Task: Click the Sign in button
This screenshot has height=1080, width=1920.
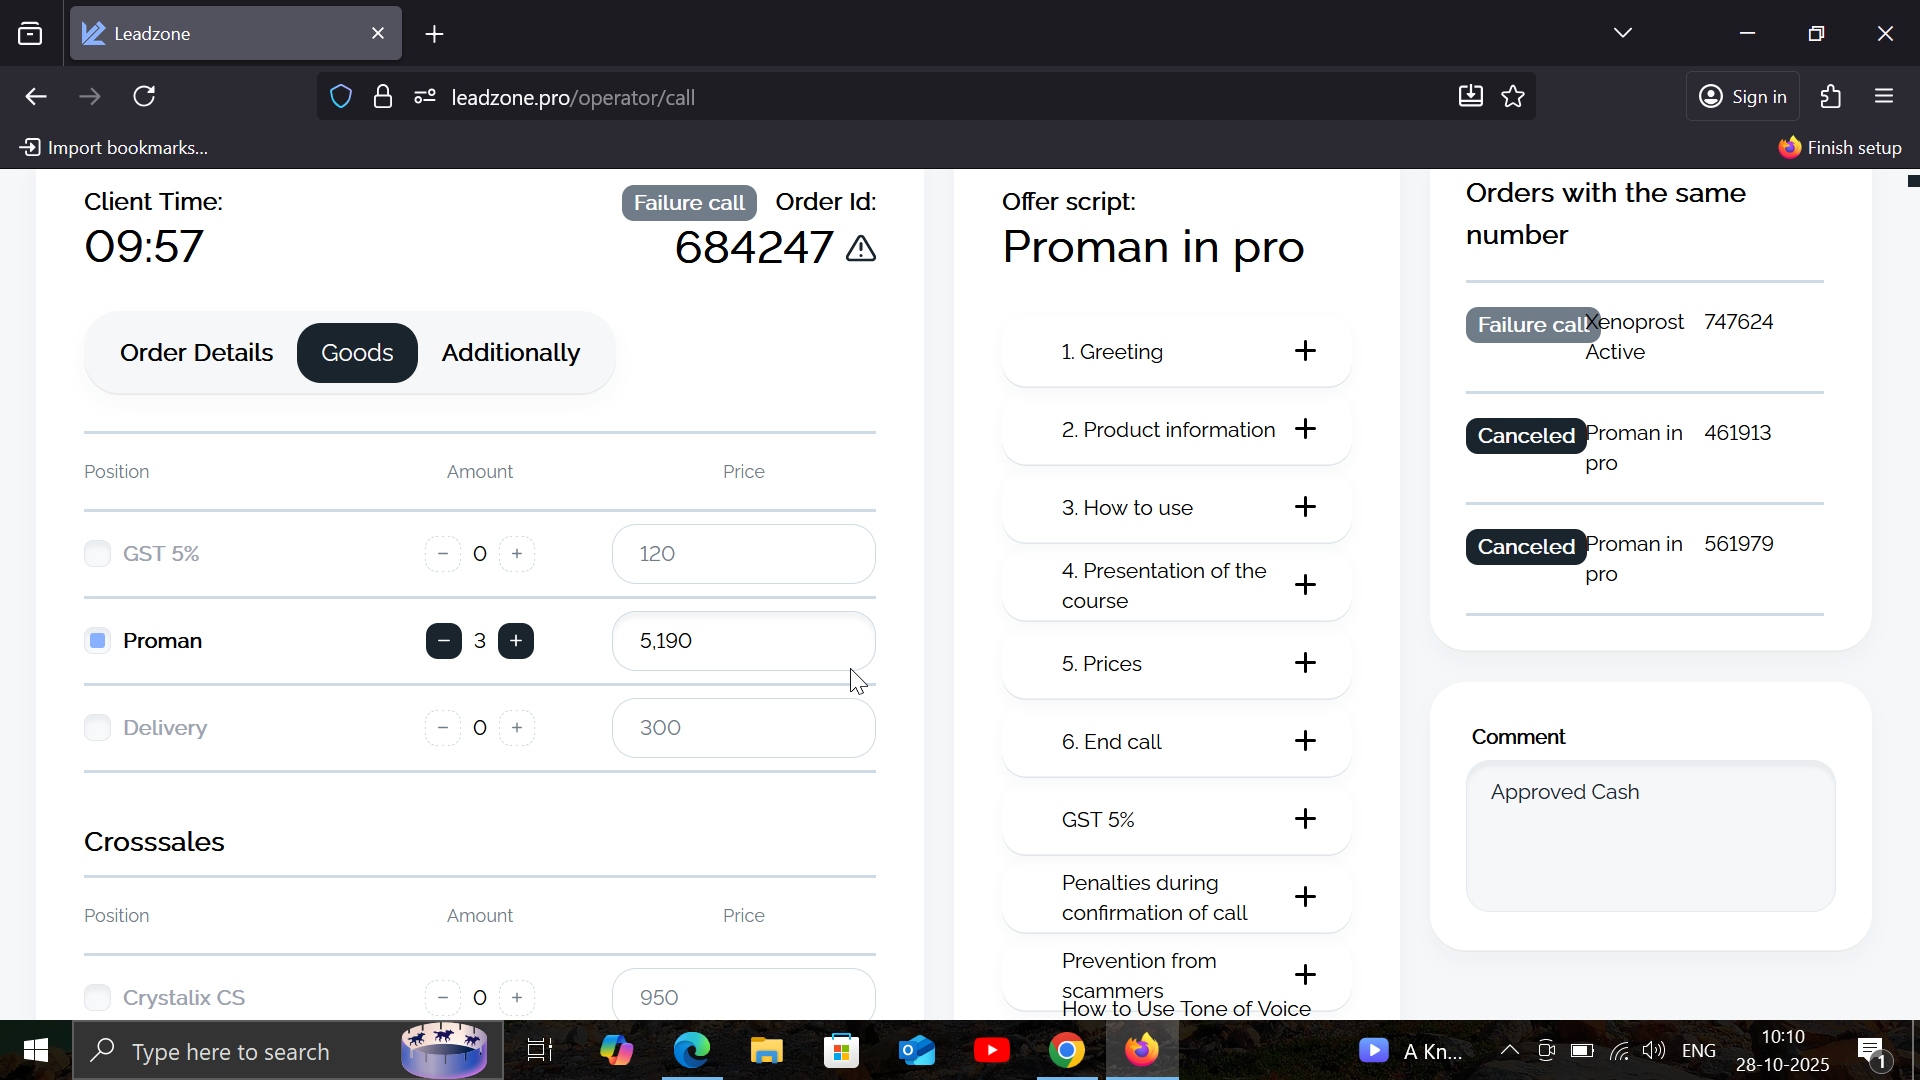Action: 1743,97
